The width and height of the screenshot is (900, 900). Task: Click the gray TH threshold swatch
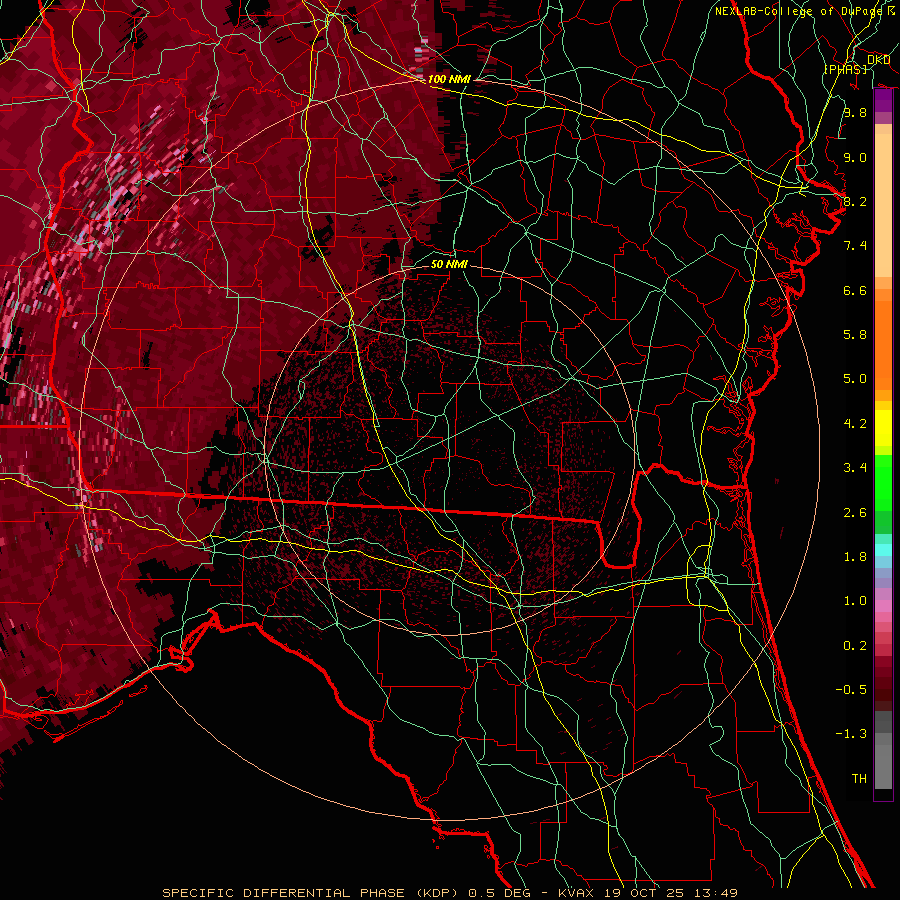tap(883, 777)
